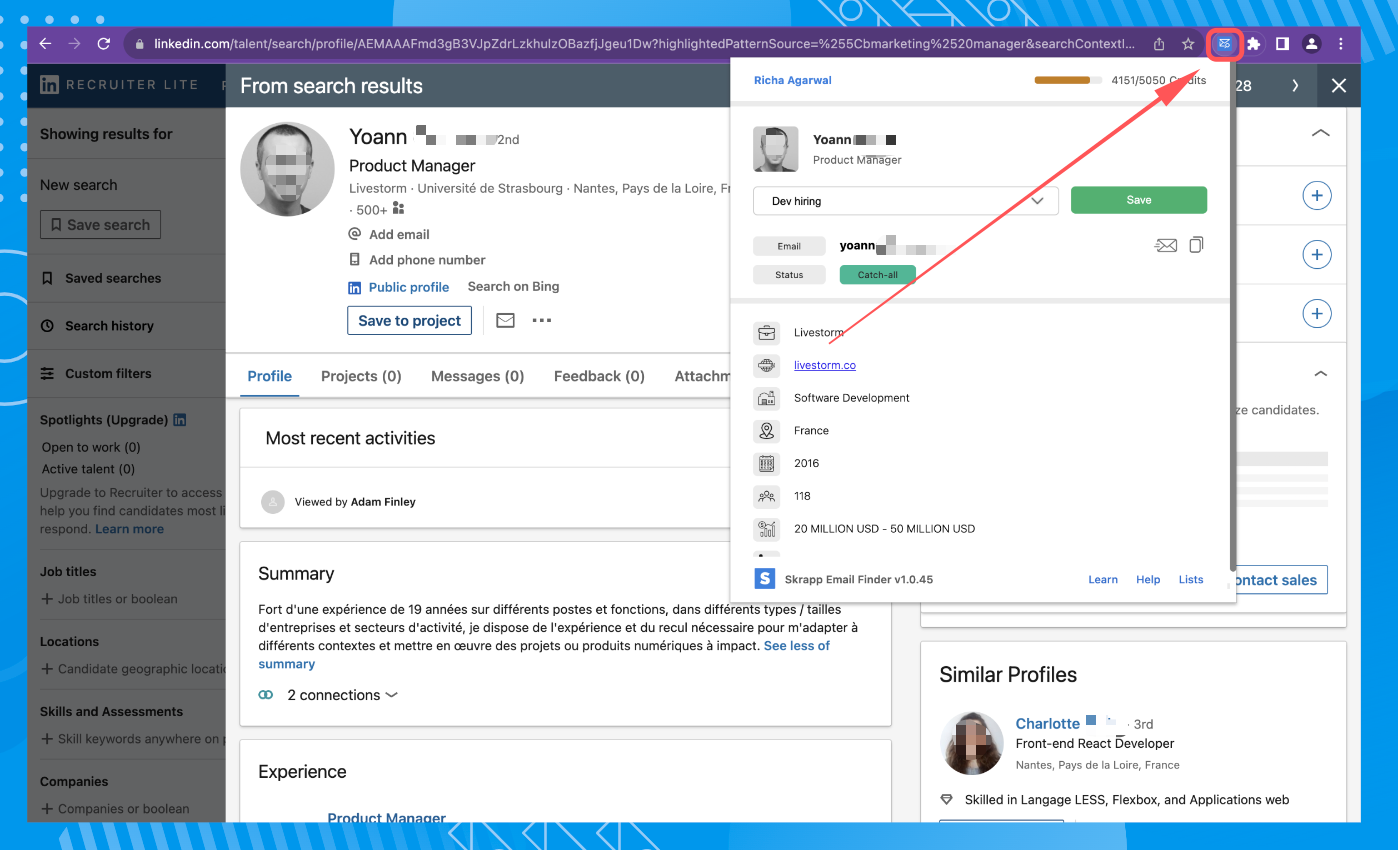
Task: Expand the 2 connections chevron
Action: 391,695
